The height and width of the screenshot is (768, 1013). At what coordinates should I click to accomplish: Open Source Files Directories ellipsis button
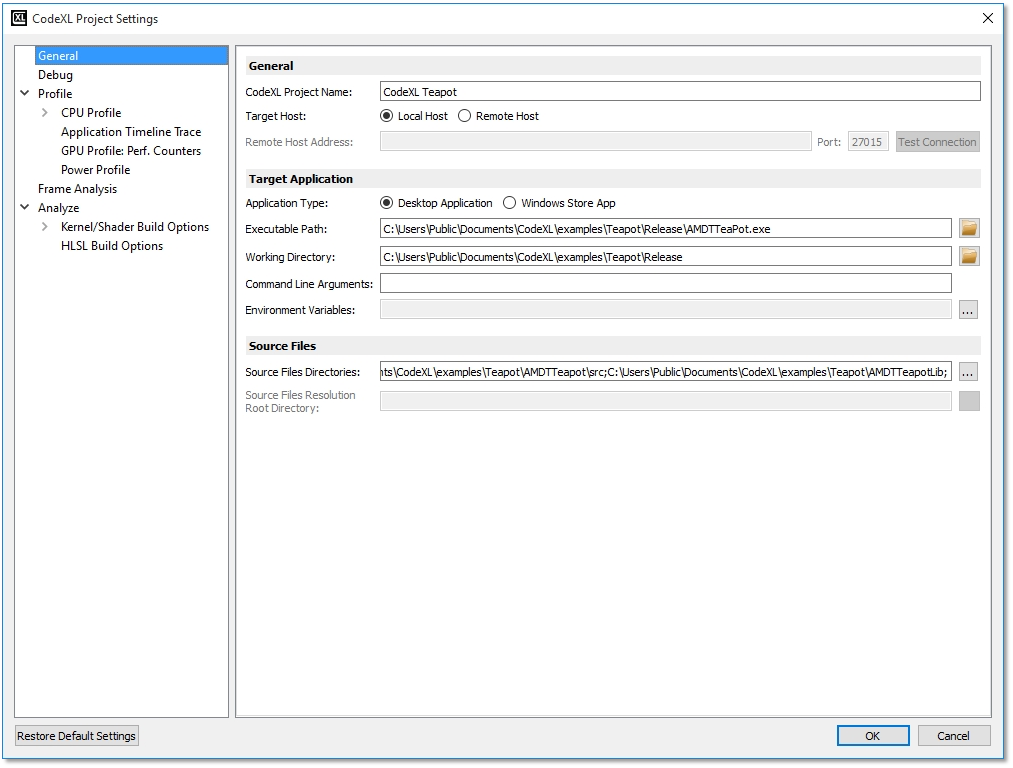[968, 372]
